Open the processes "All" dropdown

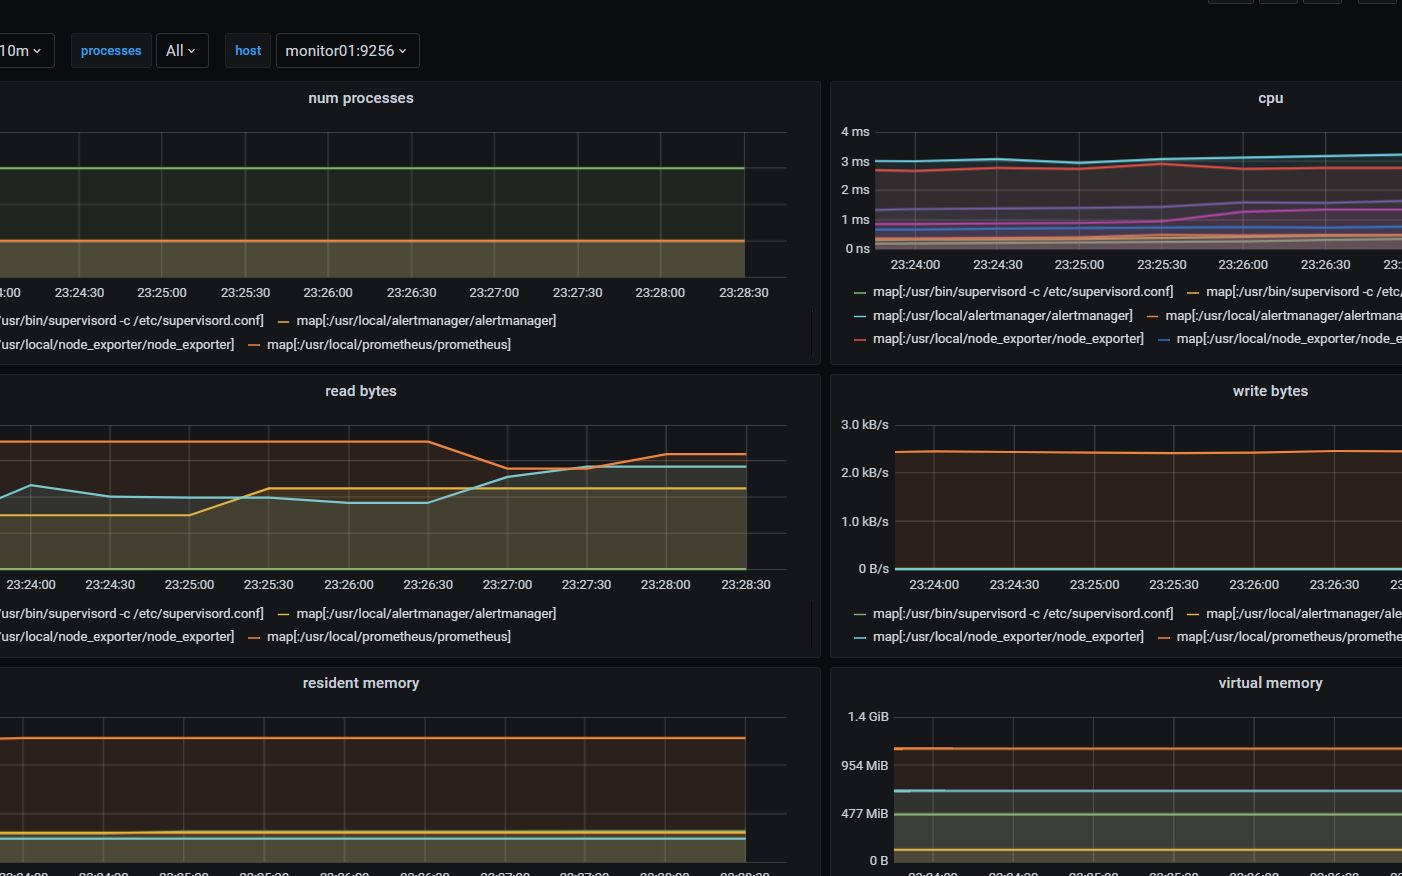tap(181, 51)
